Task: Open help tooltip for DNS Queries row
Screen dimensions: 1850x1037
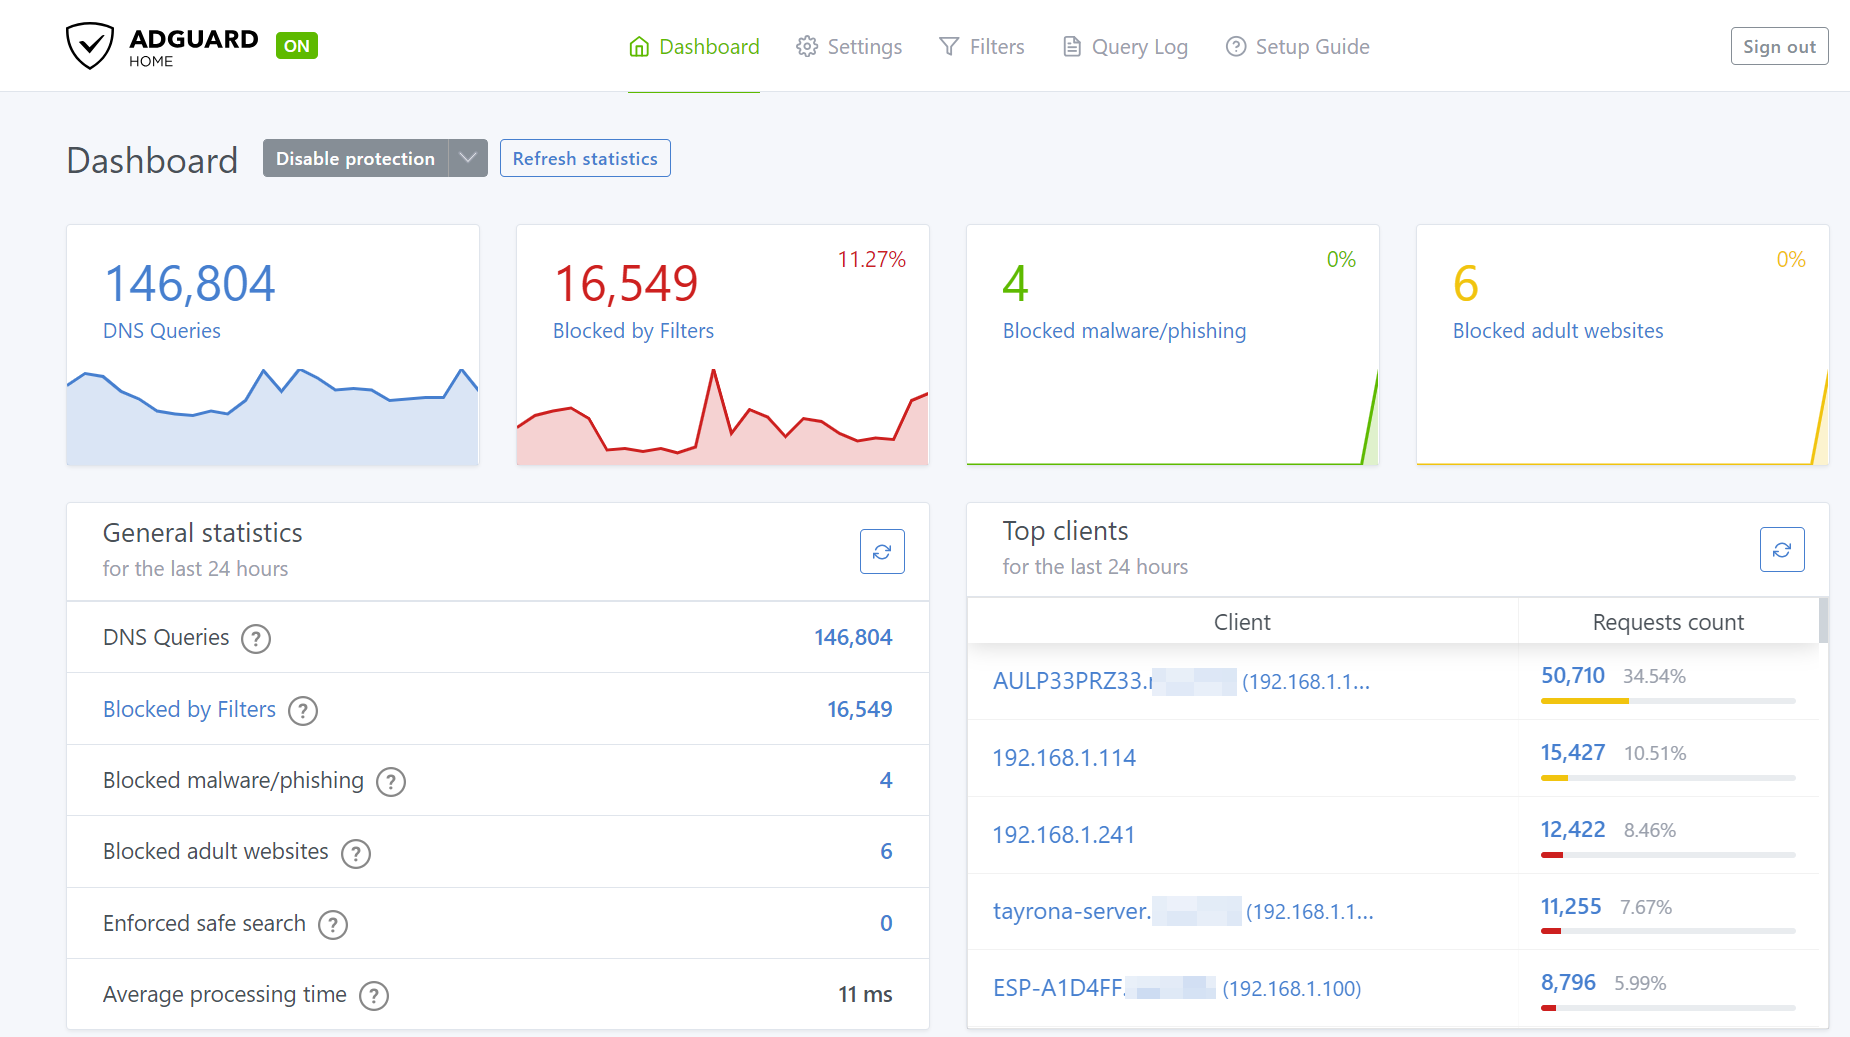Action: (x=256, y=638)
